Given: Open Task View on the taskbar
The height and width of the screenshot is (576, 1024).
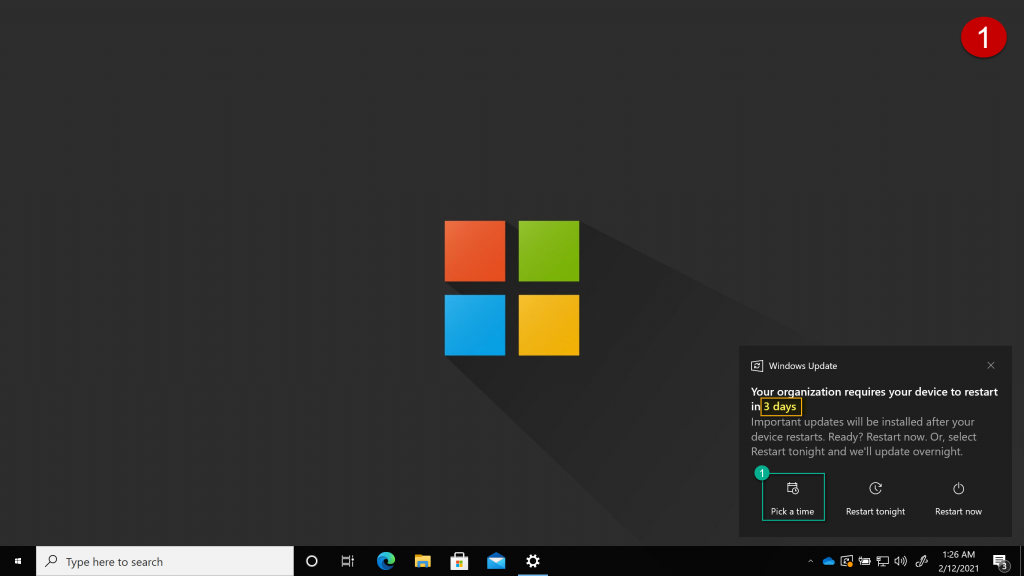Looking at the screenshot, I should (x=347, y=561).
